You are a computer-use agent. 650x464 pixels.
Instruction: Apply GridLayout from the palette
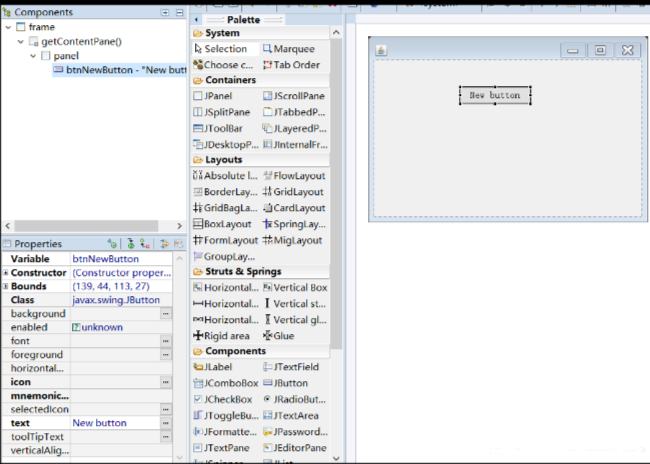pos(294,192)
